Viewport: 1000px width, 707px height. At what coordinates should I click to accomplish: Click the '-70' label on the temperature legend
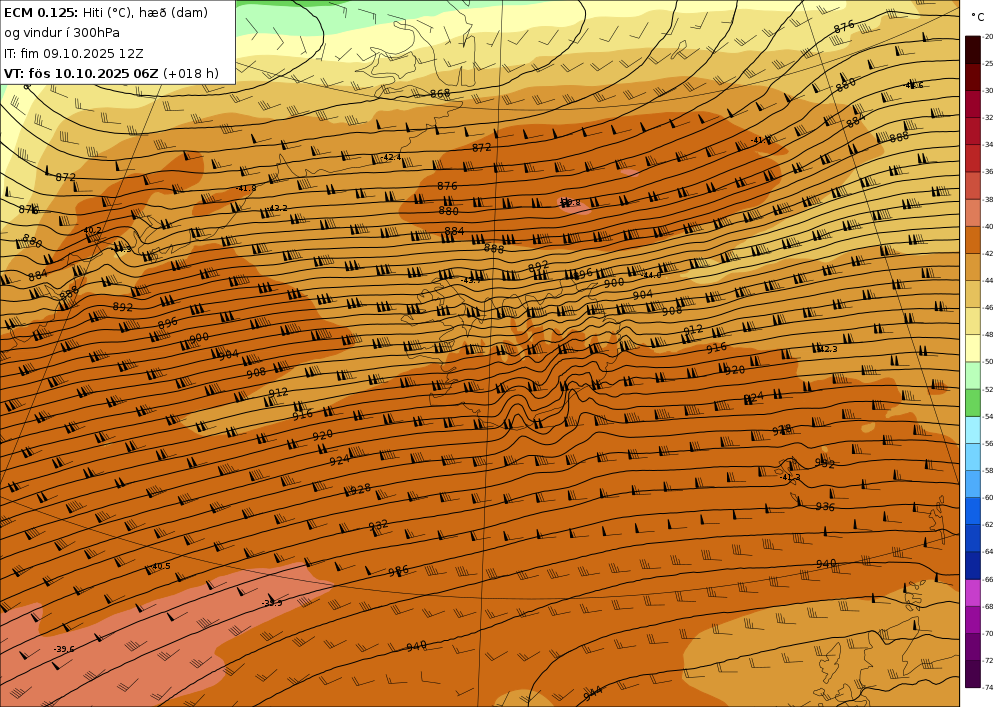(x=989, y=634)
